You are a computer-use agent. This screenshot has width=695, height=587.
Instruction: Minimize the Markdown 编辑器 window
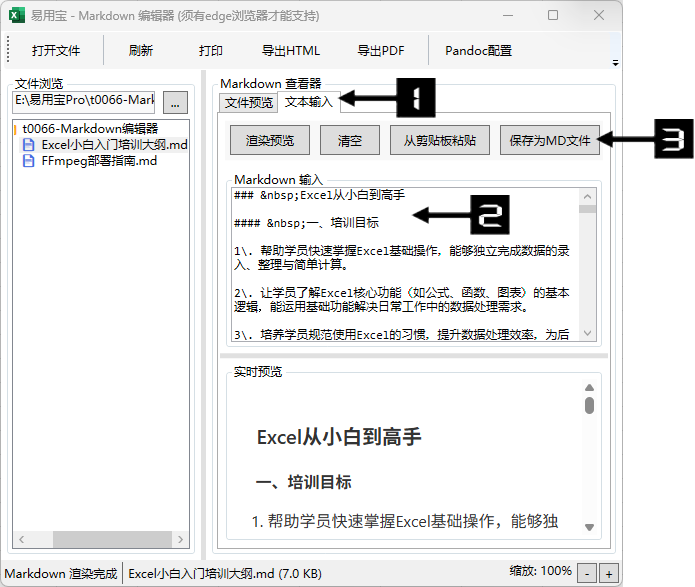tap(508, 16)
